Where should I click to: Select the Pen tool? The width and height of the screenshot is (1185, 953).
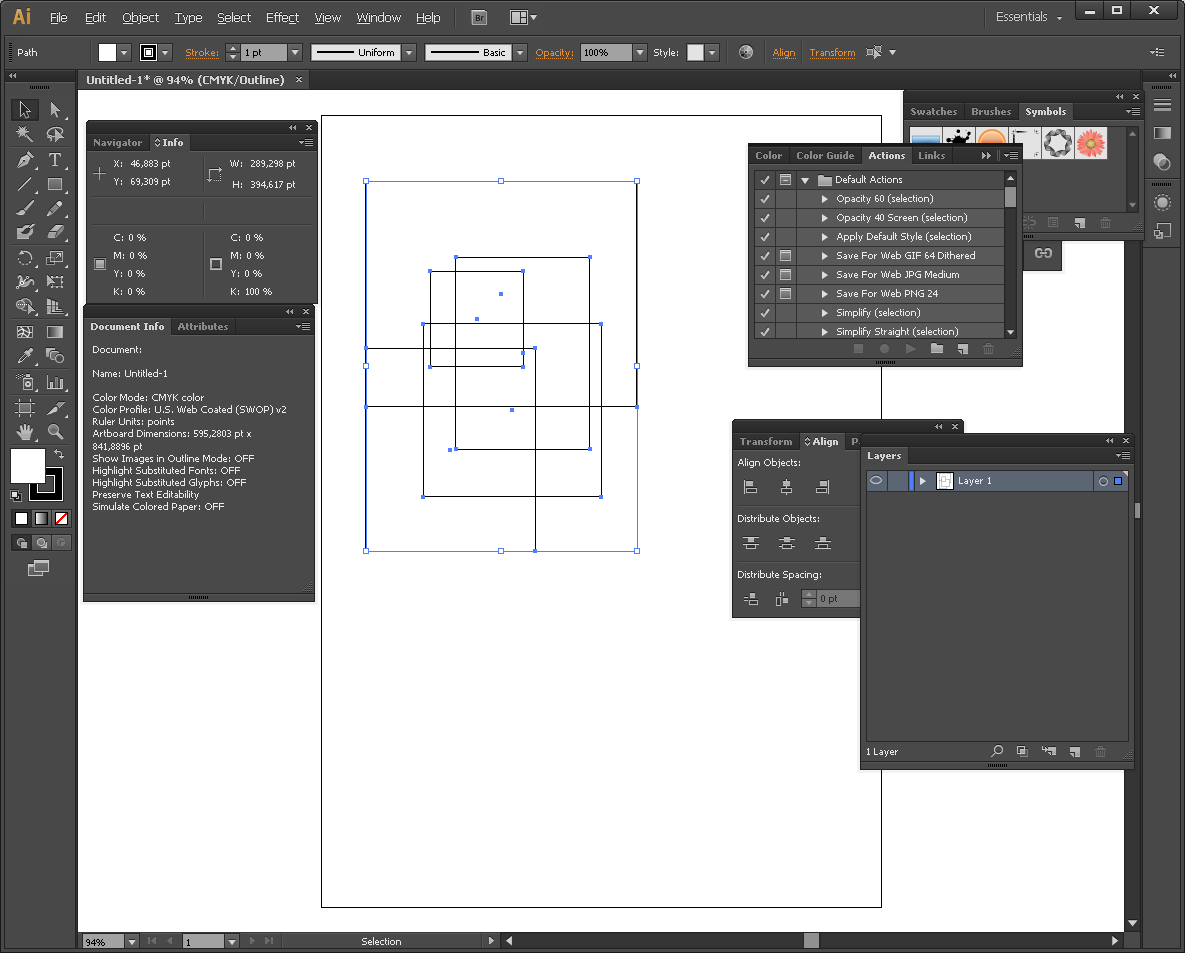[x=25, y=160]
